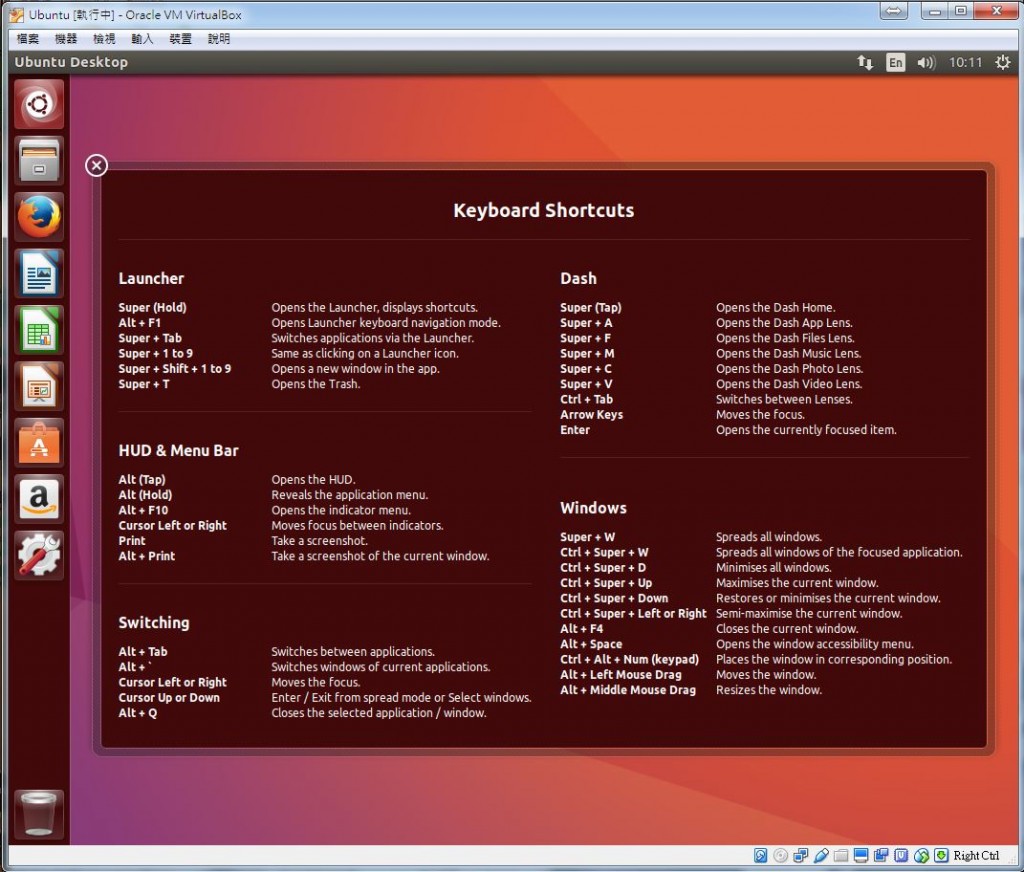Click 'Opens the Dash Music Lens.' description

[x=789, y=353]
